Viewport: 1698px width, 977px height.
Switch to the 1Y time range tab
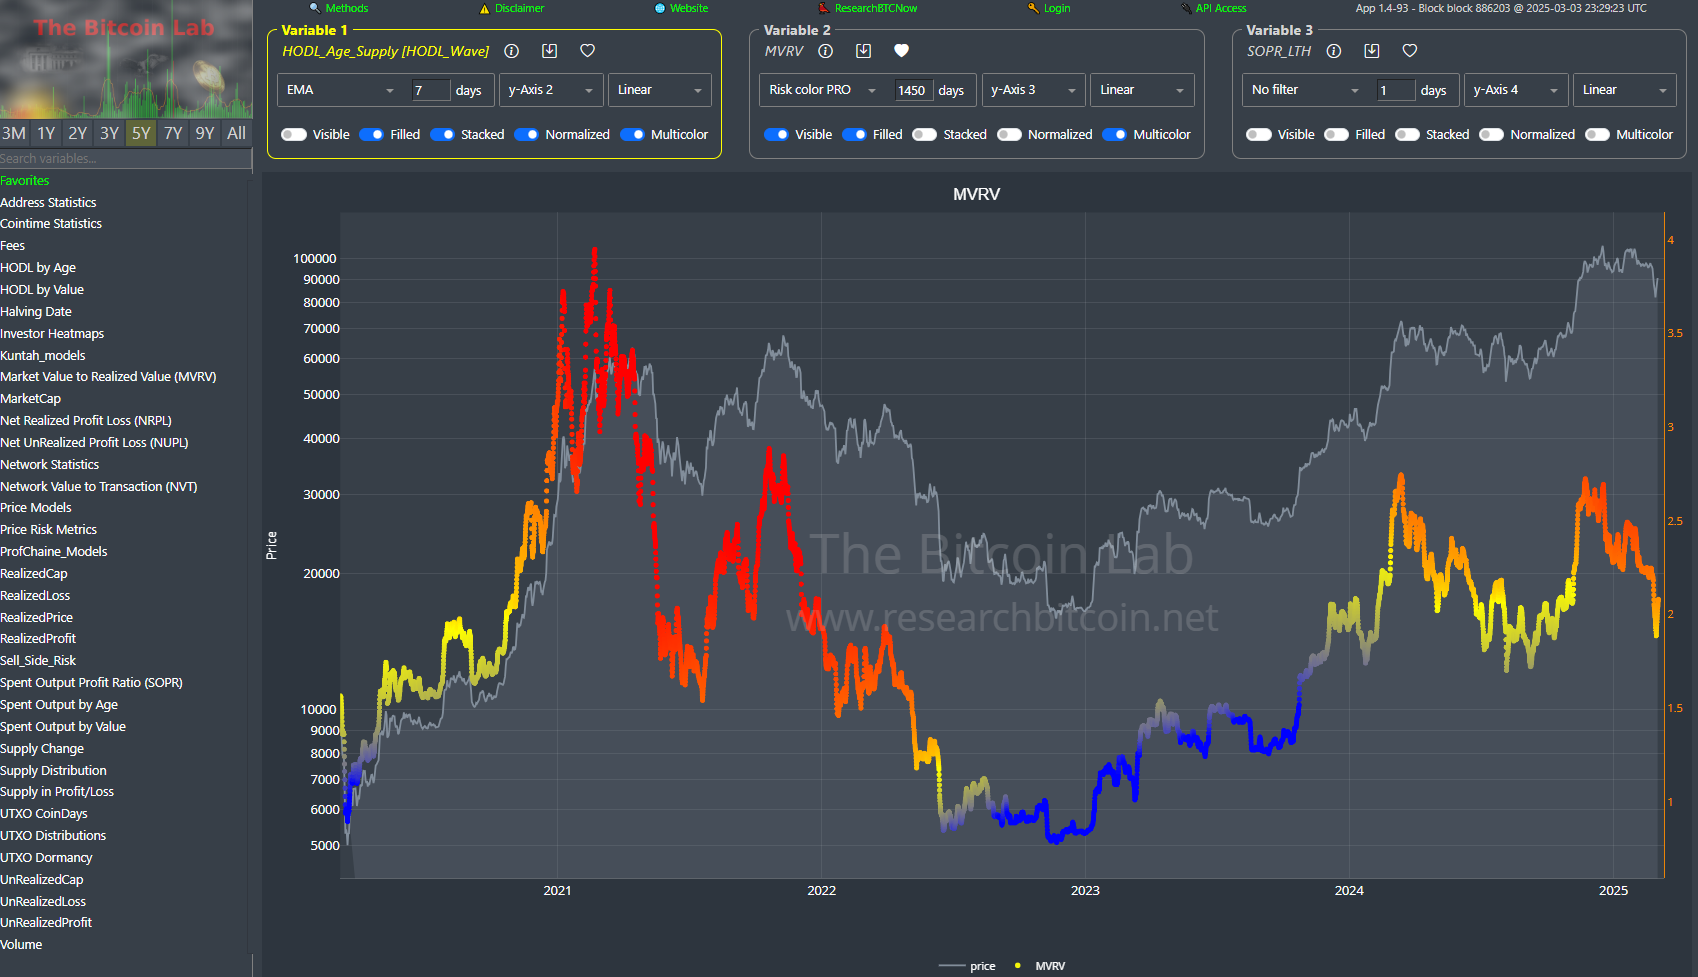coord(45,132)
